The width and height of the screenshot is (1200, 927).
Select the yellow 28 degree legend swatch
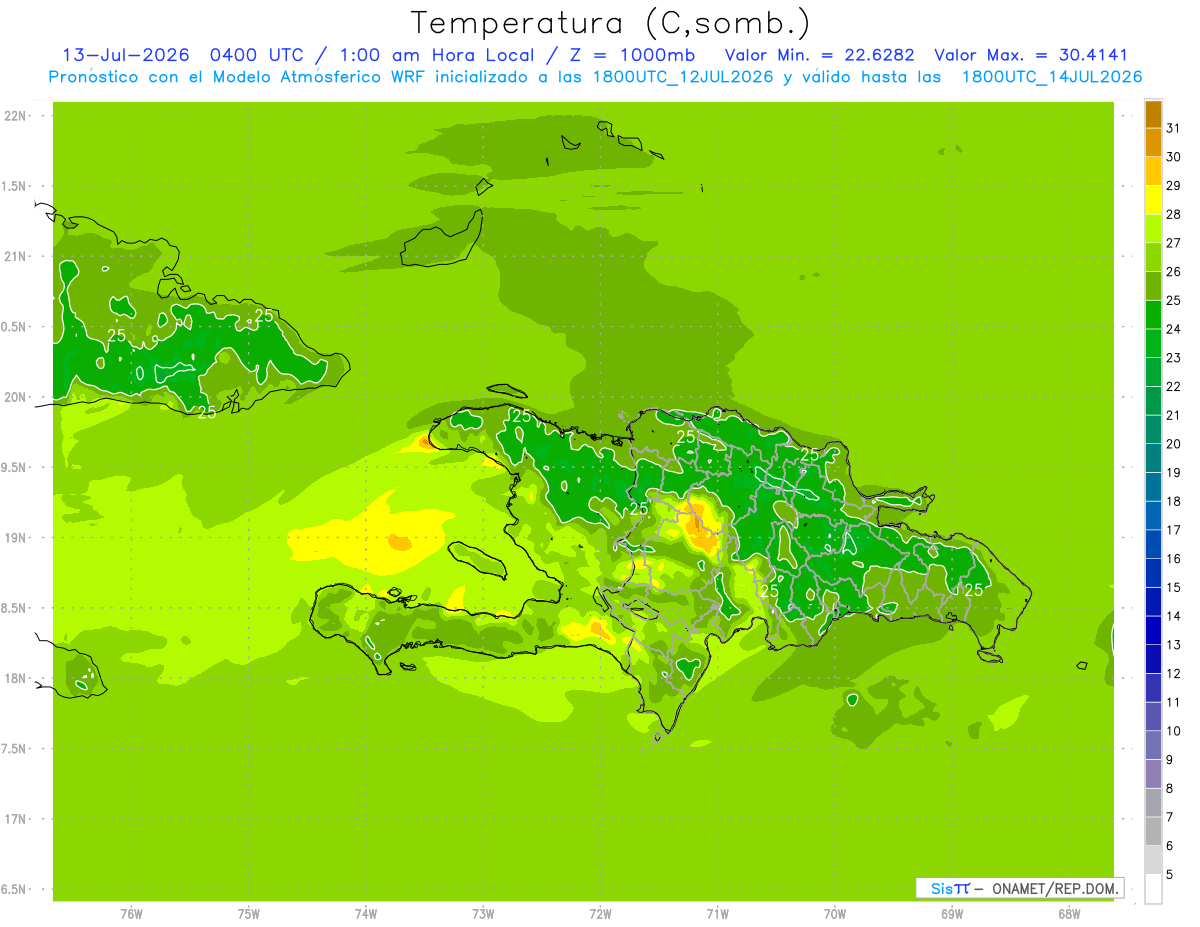1153,200
